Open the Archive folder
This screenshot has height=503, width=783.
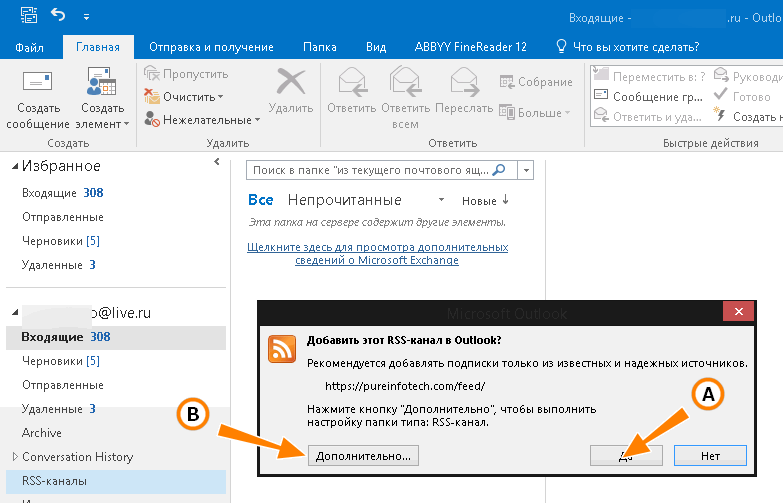coord(42,433)
